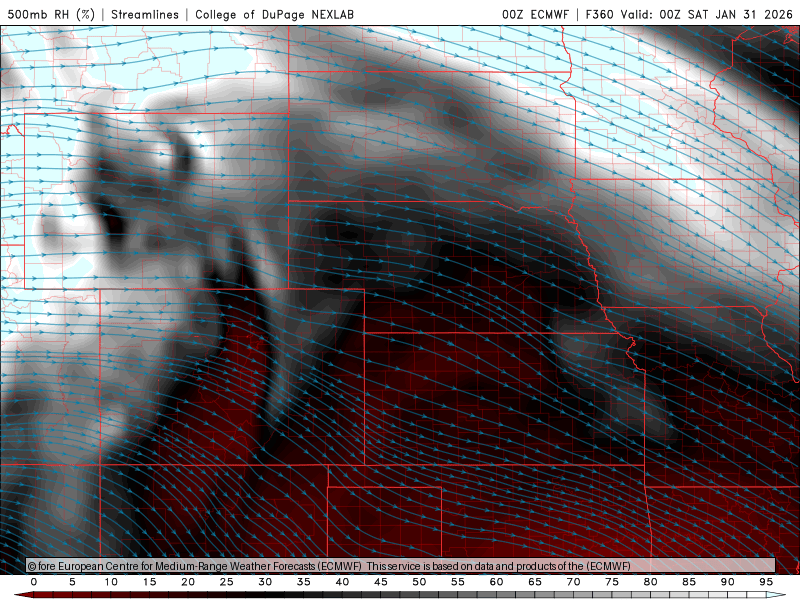
Task: Select the "55" color scale label
Action: [x=458, y=582]
